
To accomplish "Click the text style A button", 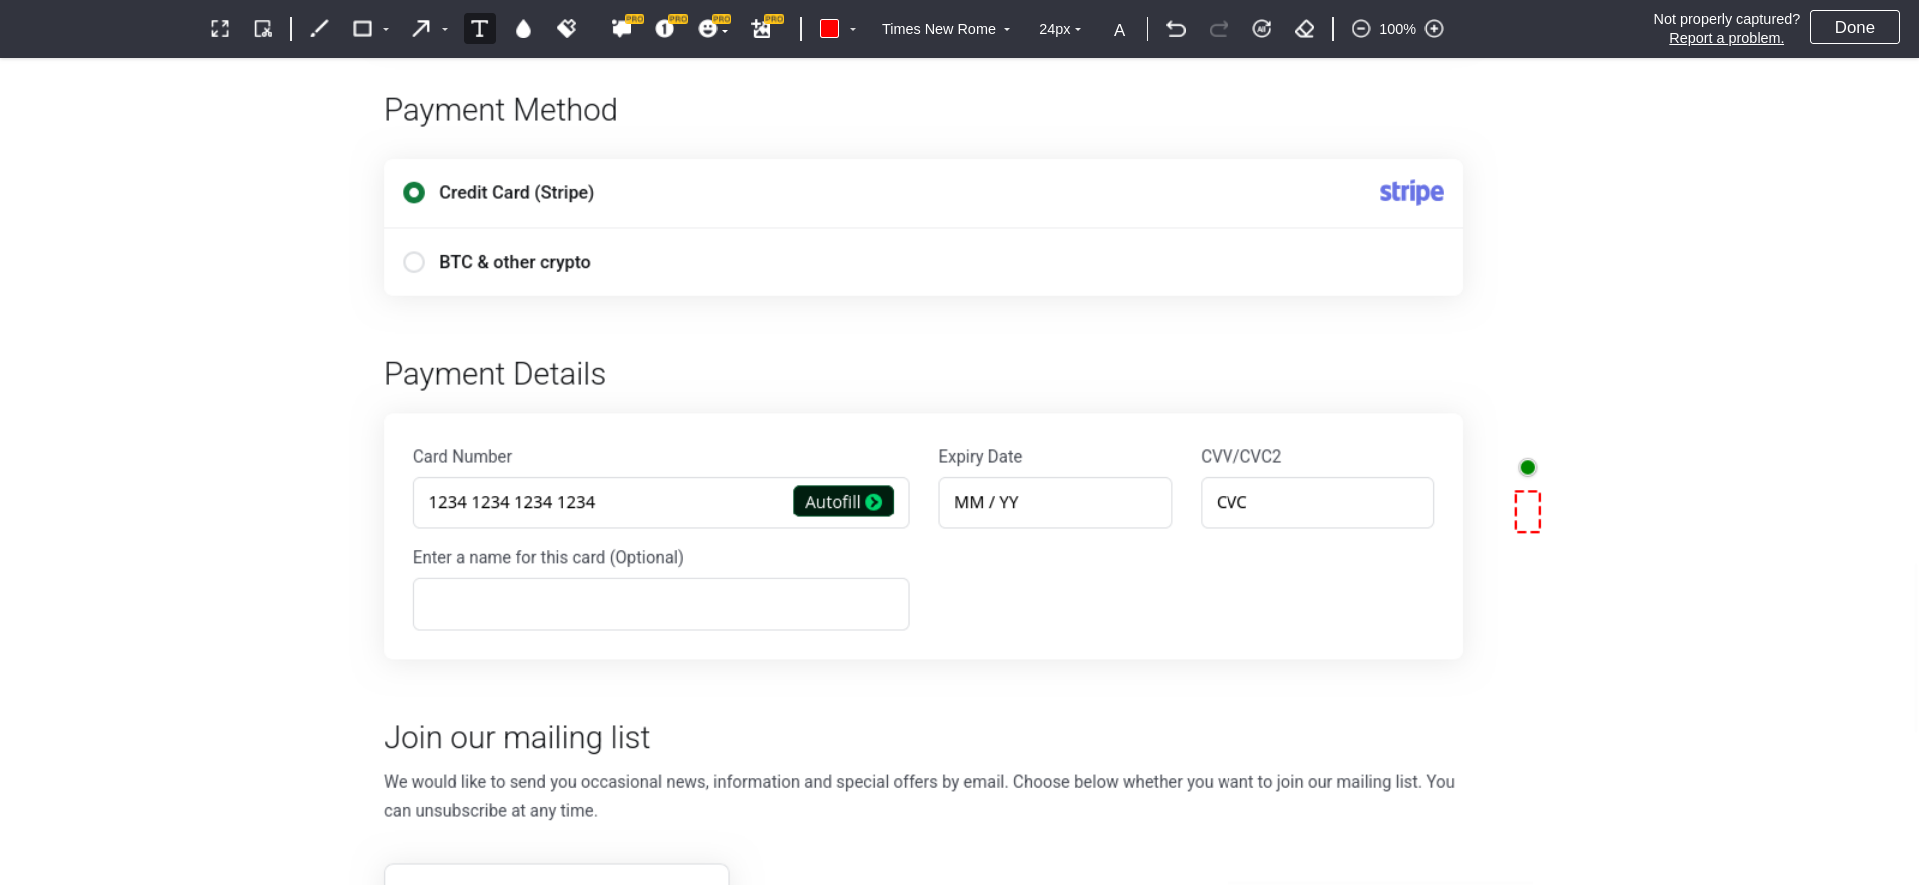I will (1119, 30).
